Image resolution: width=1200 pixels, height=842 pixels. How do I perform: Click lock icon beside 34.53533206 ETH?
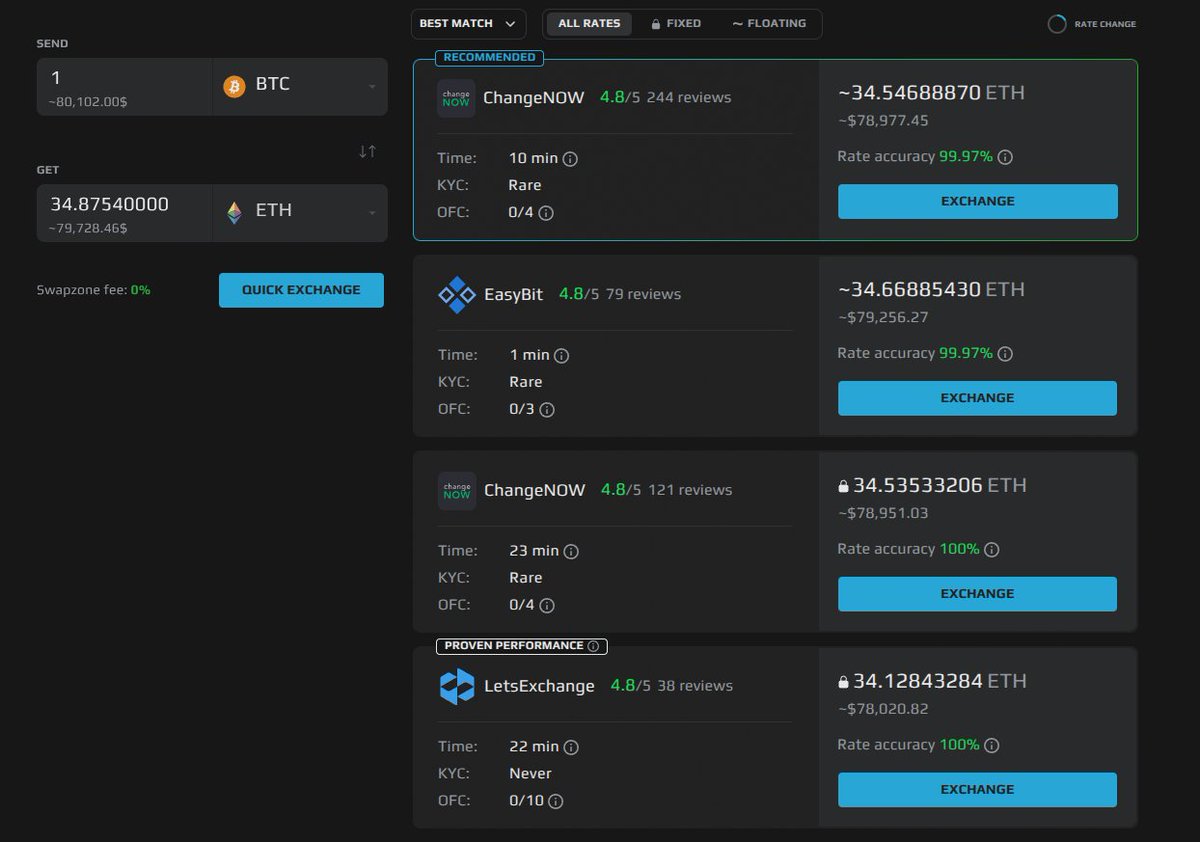click(x=843, y=486)
